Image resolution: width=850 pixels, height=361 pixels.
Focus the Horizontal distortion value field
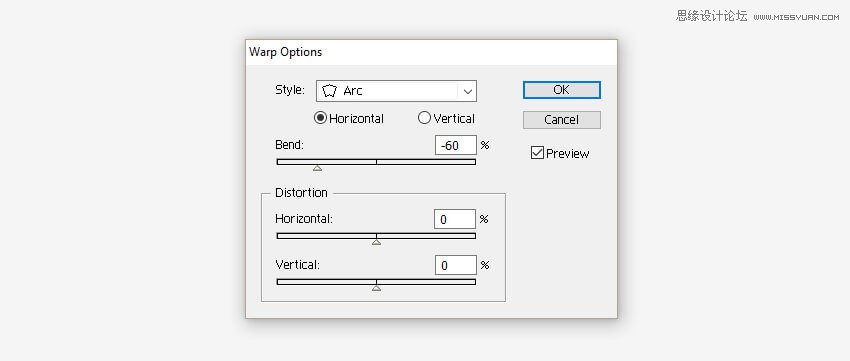pos(455,219)
